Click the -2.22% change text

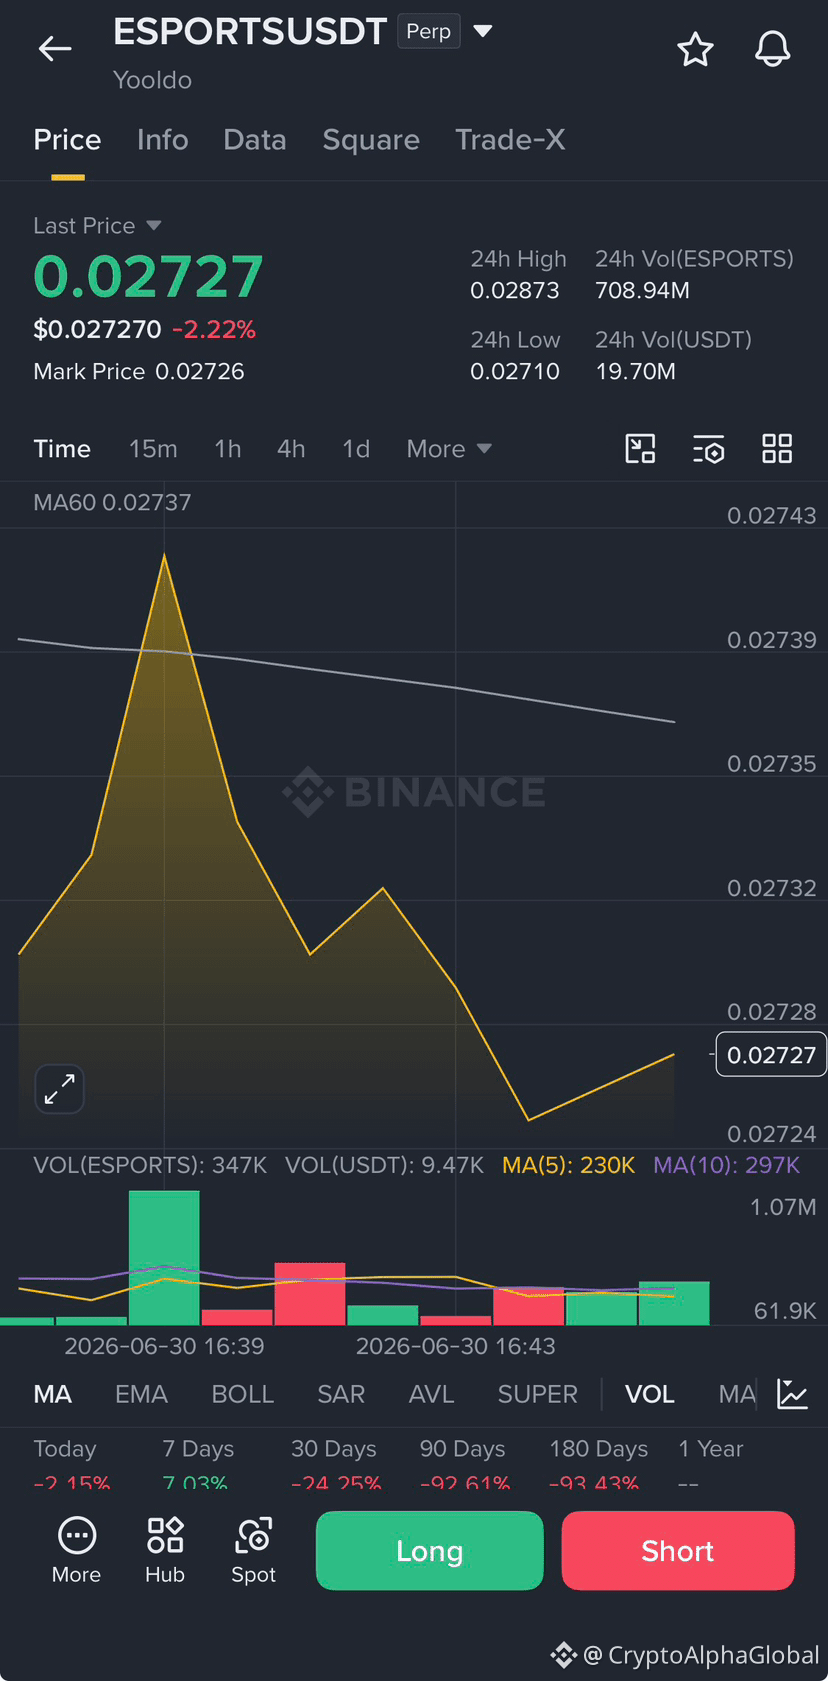tap(214, 330)
